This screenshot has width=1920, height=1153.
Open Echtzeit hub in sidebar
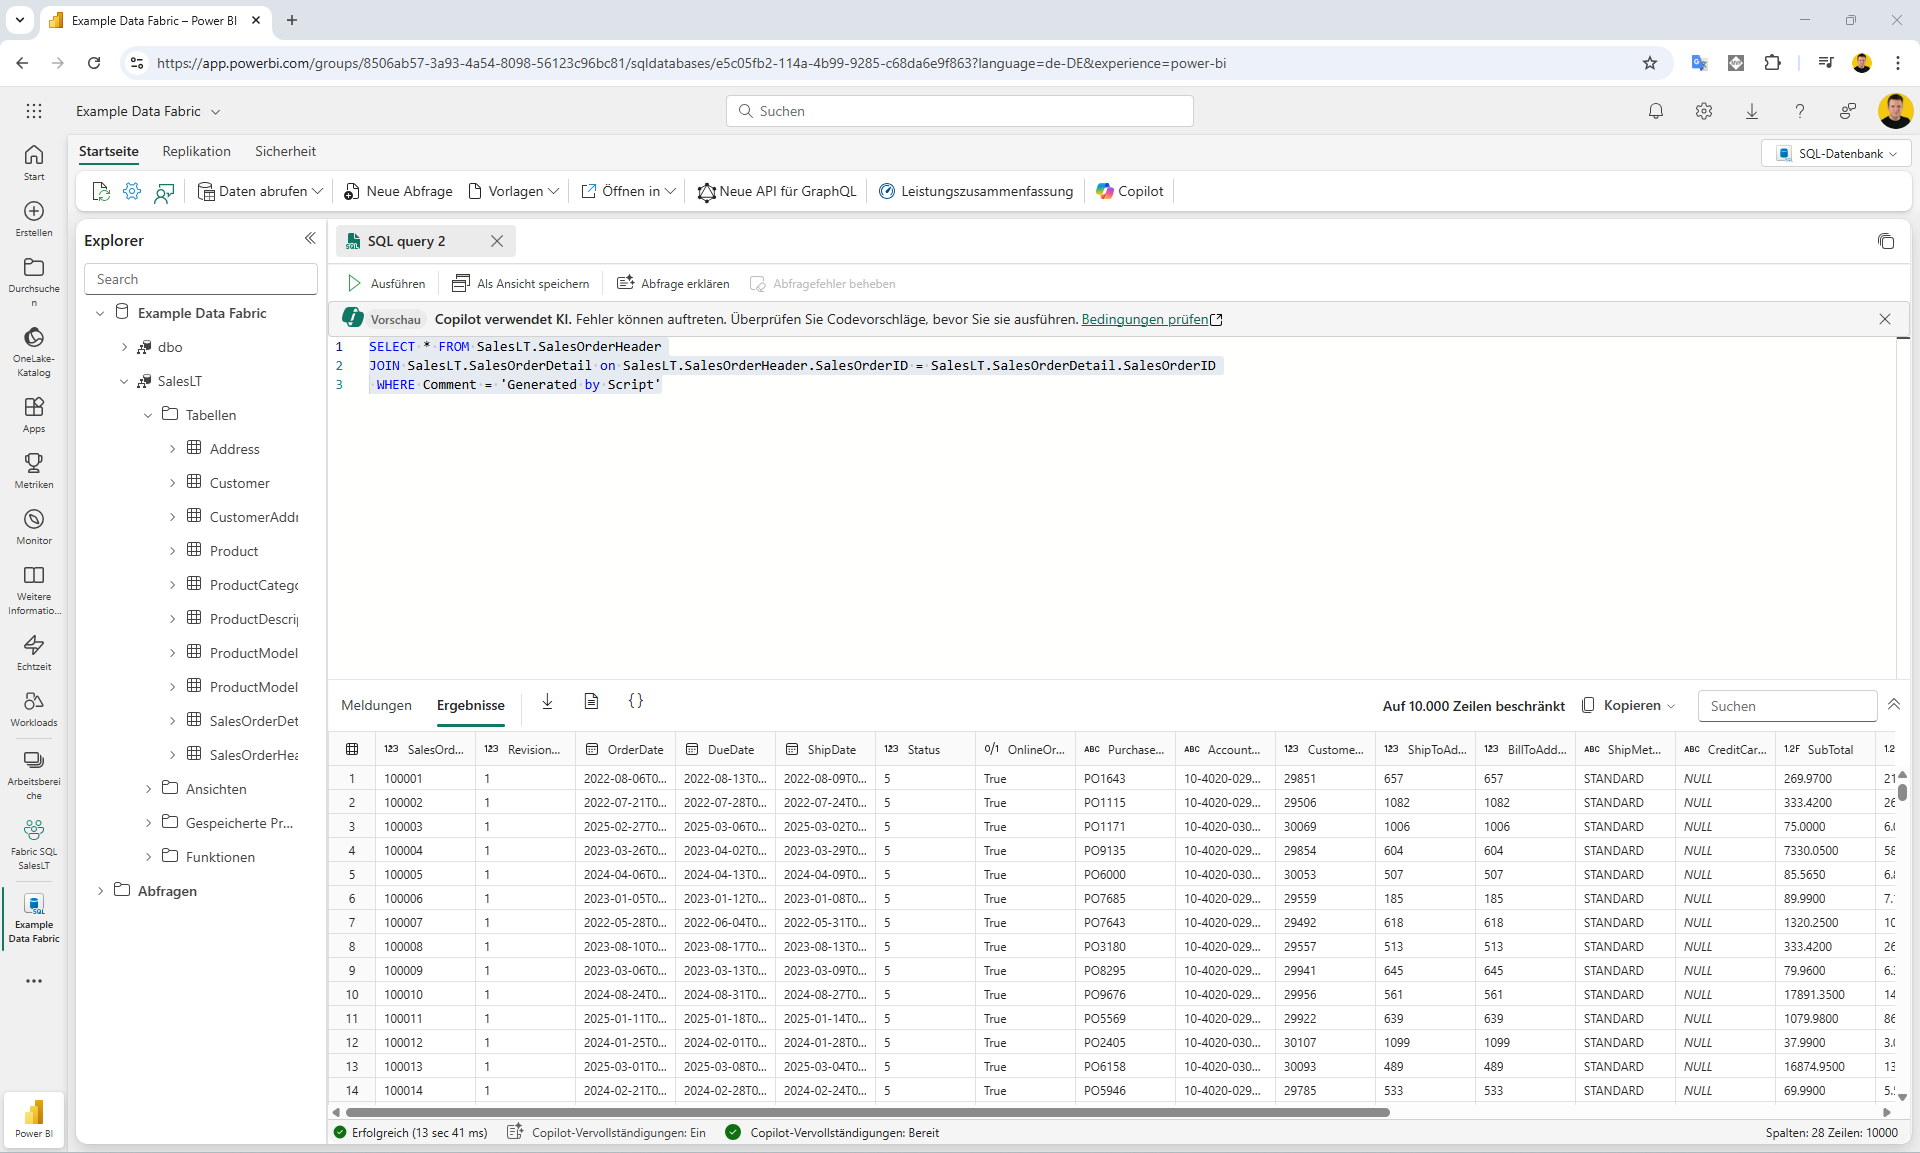34,652
